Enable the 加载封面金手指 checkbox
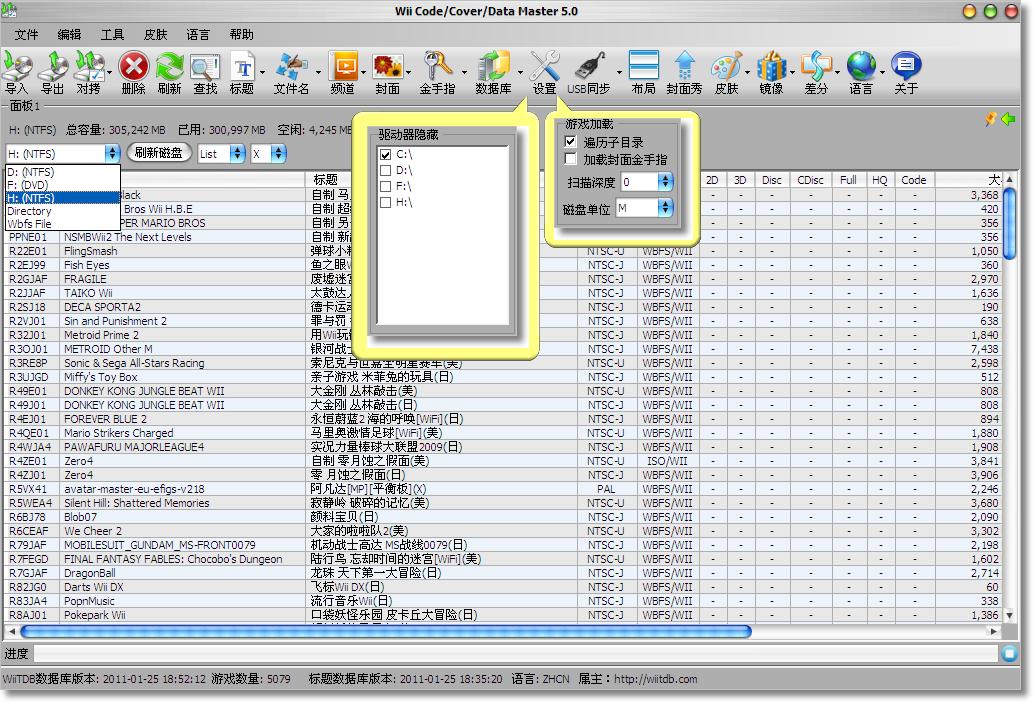1033x702 pixels. 571,159
